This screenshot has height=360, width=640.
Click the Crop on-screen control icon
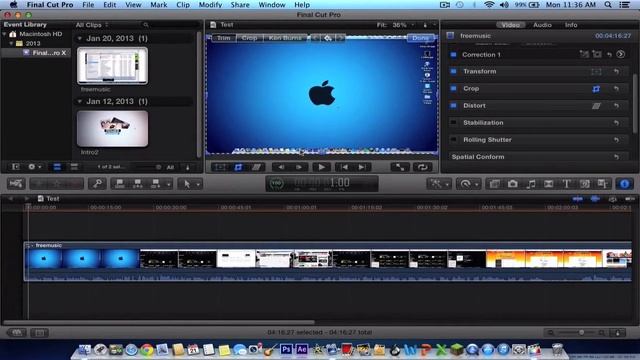pos(596,89)
